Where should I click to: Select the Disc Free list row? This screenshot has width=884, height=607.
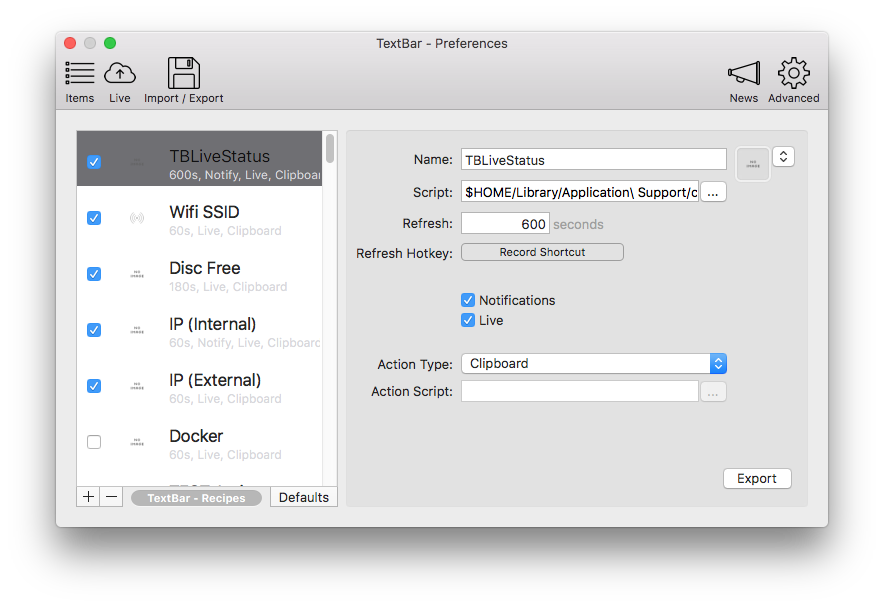pos(200,274)
